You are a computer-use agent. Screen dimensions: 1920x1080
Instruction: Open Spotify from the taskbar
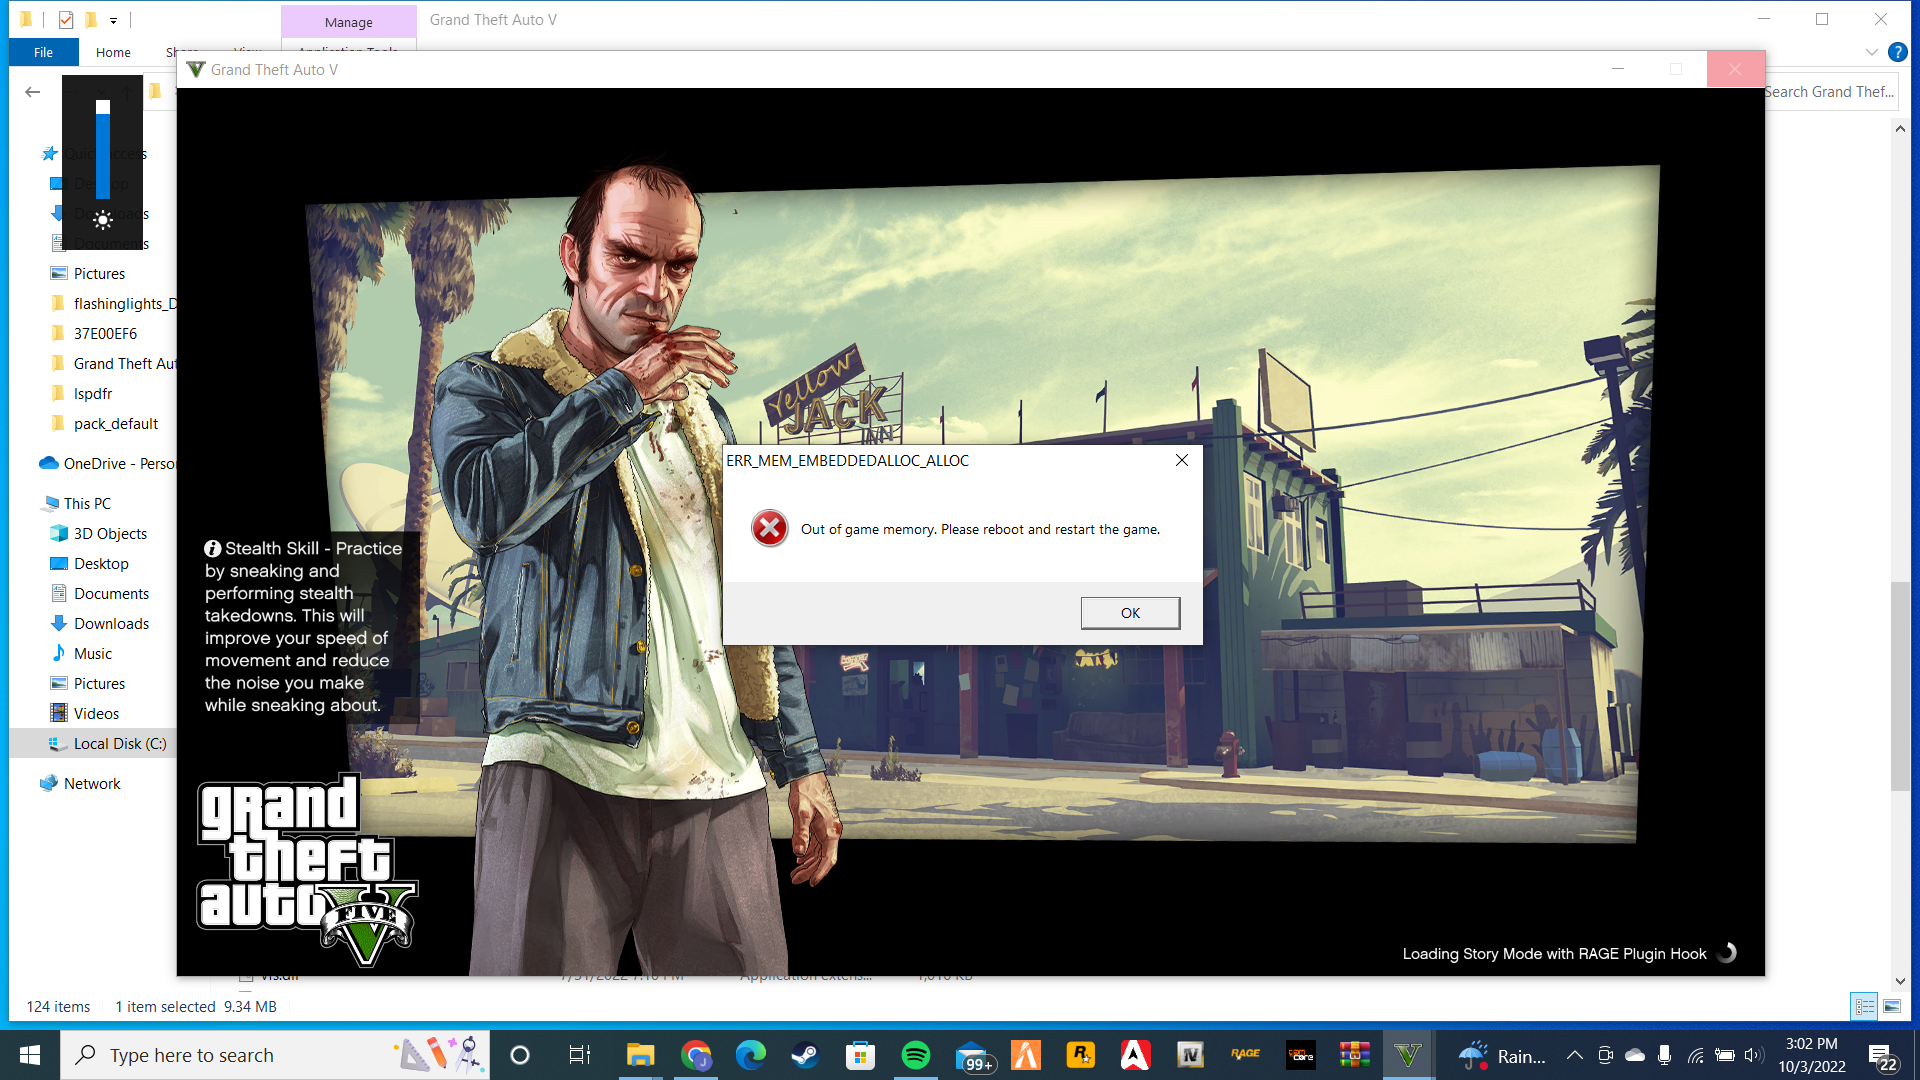click(x=915, y=1055)
